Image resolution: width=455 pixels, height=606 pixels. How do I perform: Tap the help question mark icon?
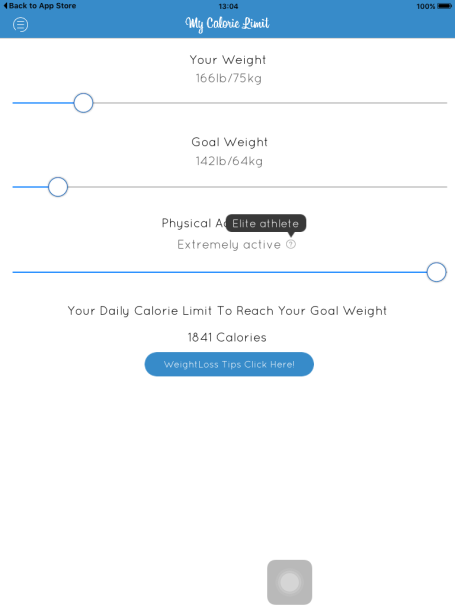pyautogui.click(x=291, y=244)
